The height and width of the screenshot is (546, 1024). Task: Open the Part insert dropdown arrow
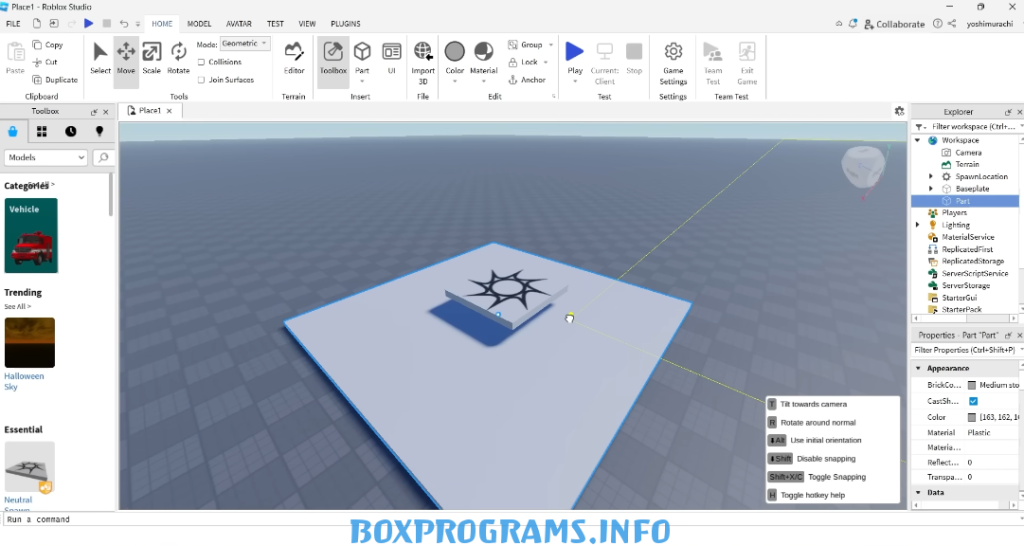coord(362,82)
